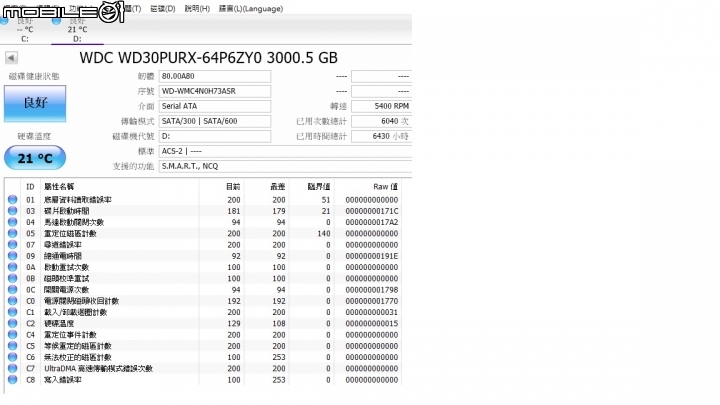Click the status circle for attribute 0C

click(12, 289)
